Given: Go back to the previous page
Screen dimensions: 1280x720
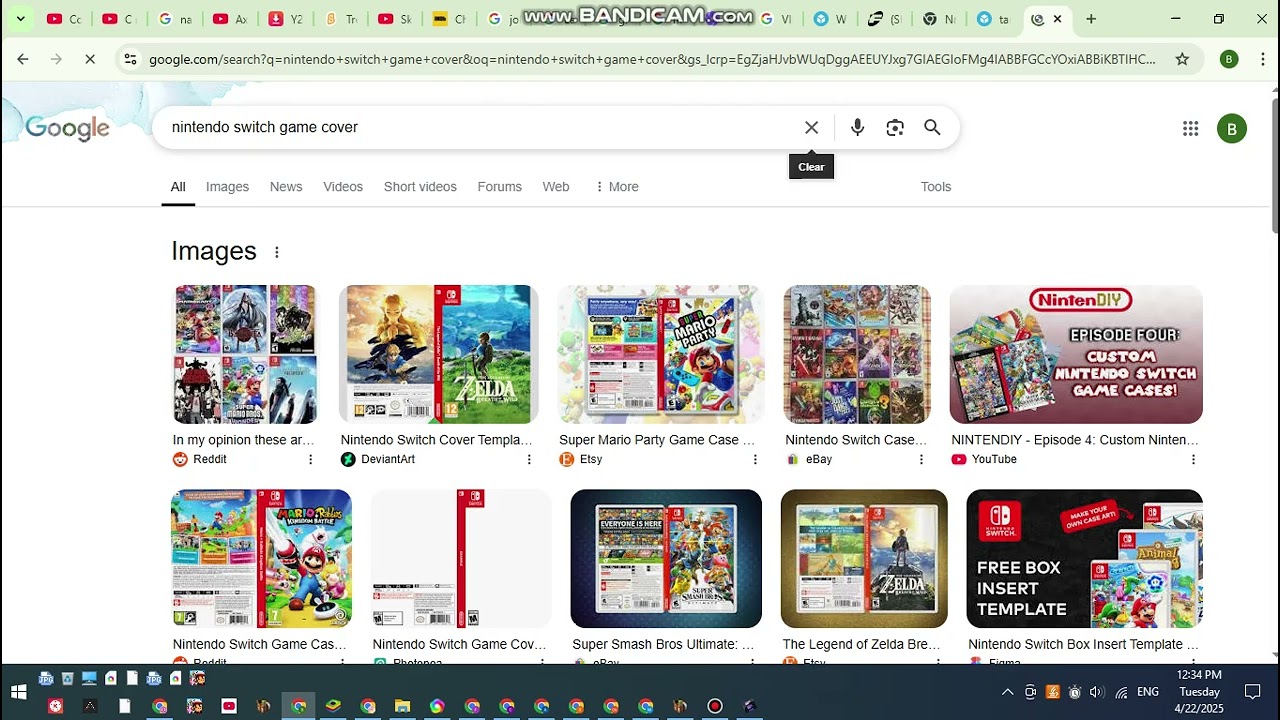Looking at the screenshot, I should click(x=22, y=59).
